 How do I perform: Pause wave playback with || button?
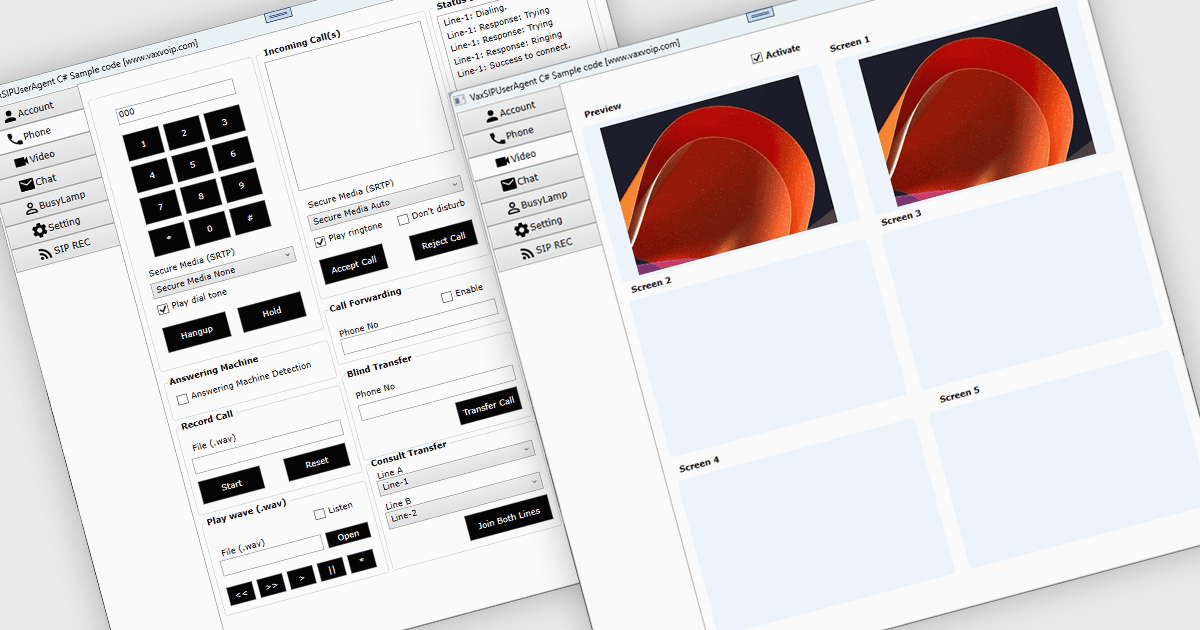331,570
